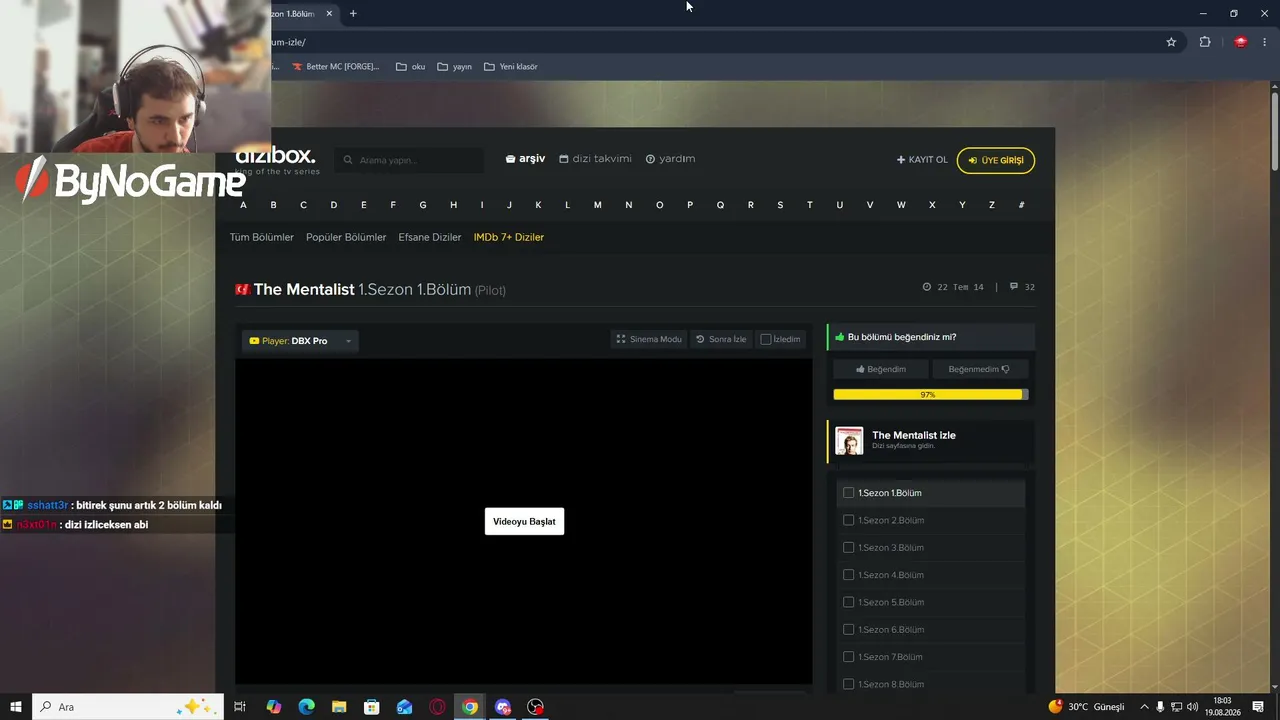Image resolution: width=1280 pixels, height=720 pixels.
Task: Browse series starting with letter M
Action: [x=598, y=205]
